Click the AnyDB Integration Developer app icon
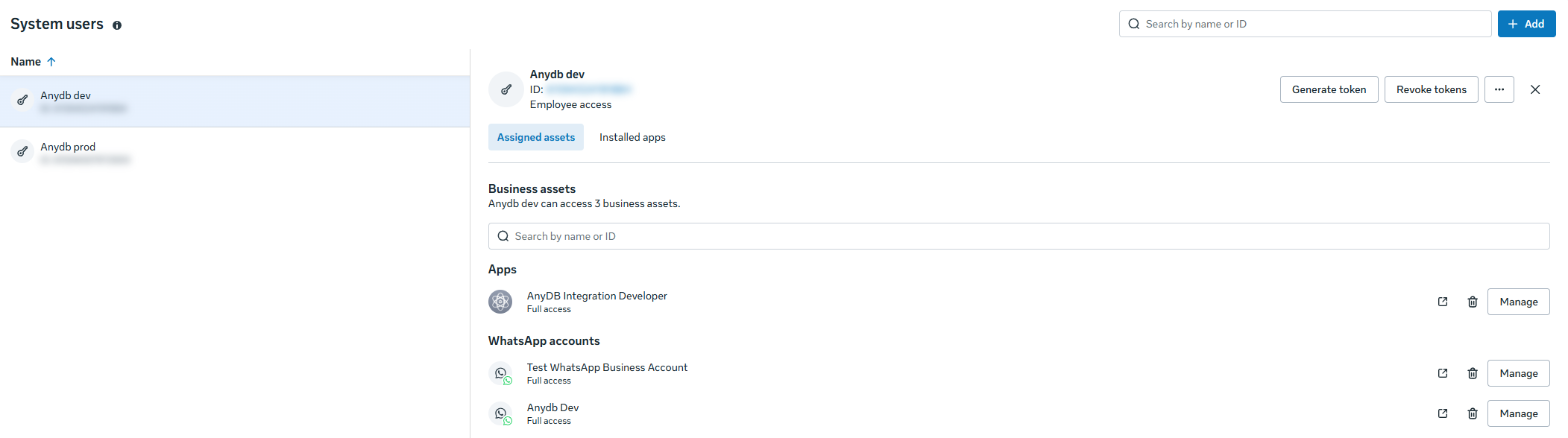The width and height of the screenshot is (1568, 438). click(500, 301)
